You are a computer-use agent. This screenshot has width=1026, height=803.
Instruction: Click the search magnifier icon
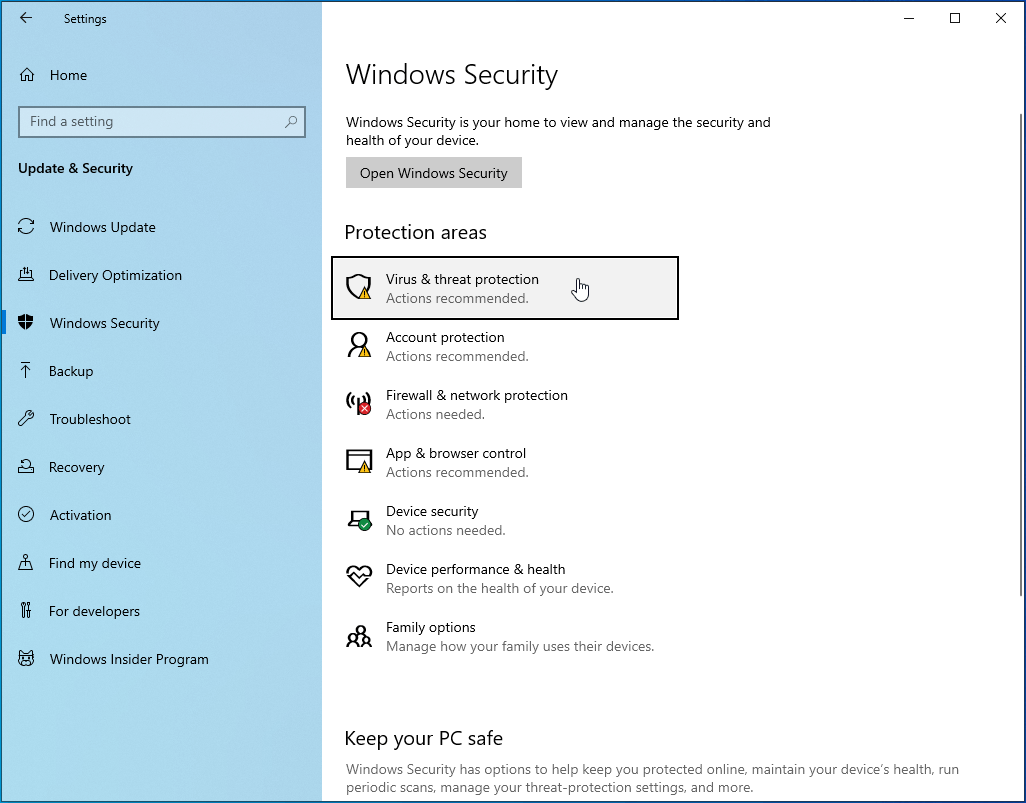point(291,122)
